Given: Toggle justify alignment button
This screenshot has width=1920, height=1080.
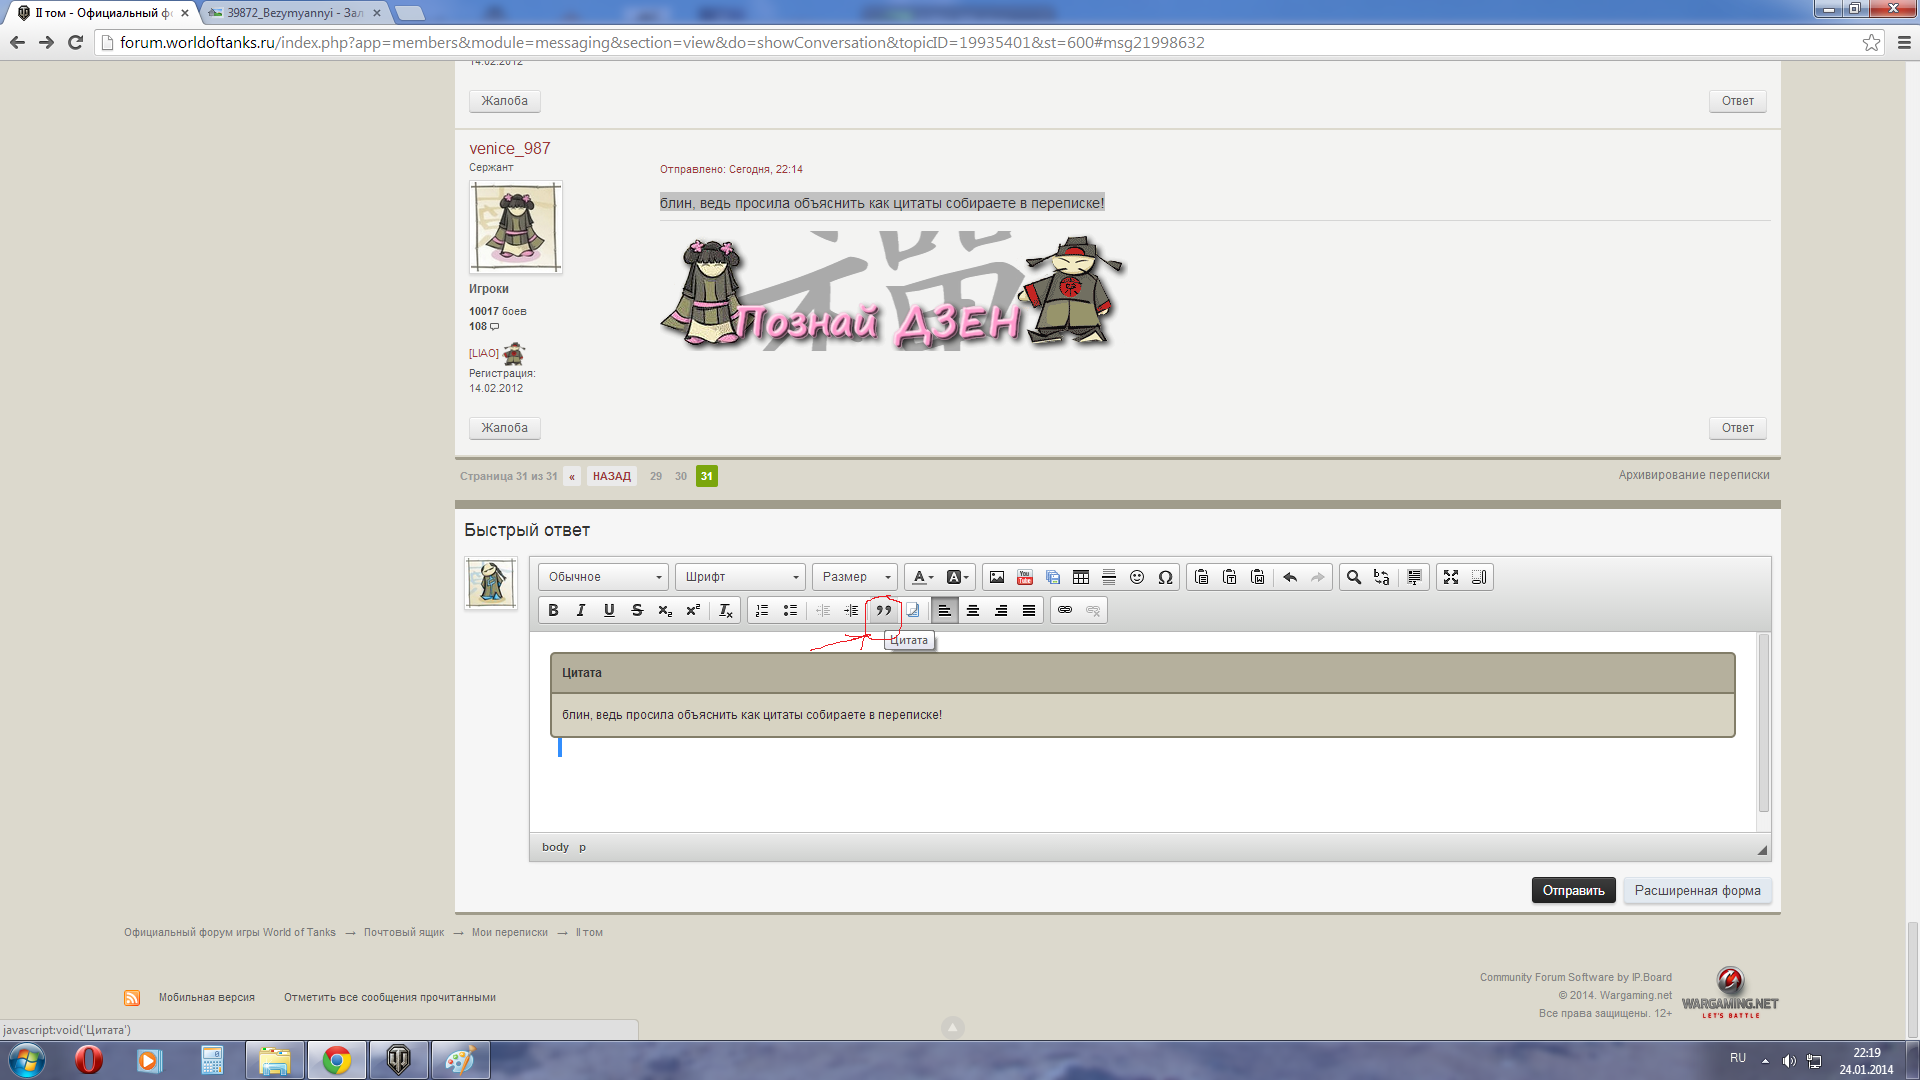Looking at the screenshot, I should tap(1029, 610).
